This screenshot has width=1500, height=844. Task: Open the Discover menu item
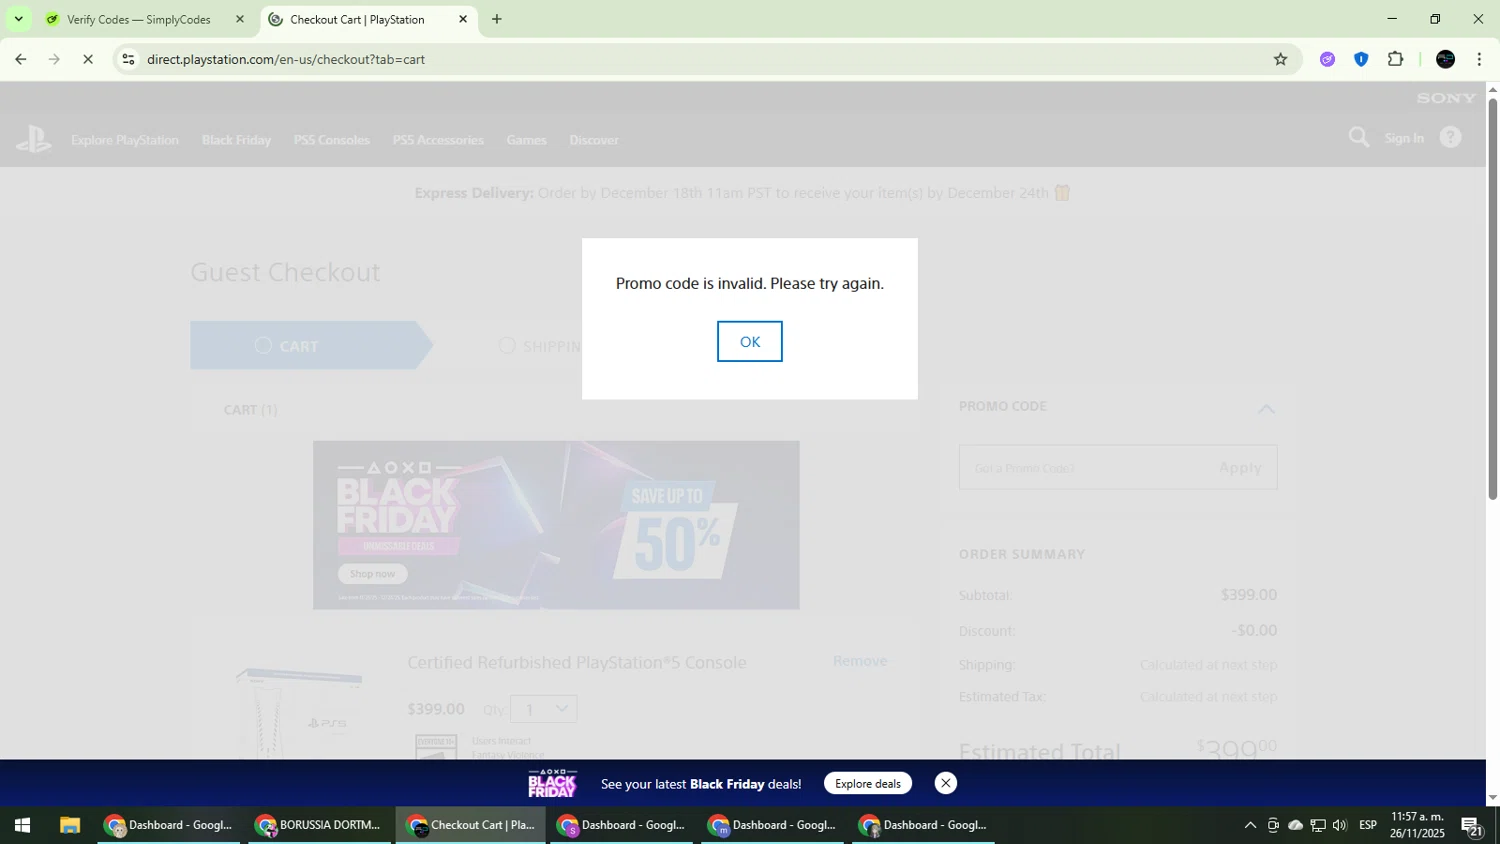[594, 140]
